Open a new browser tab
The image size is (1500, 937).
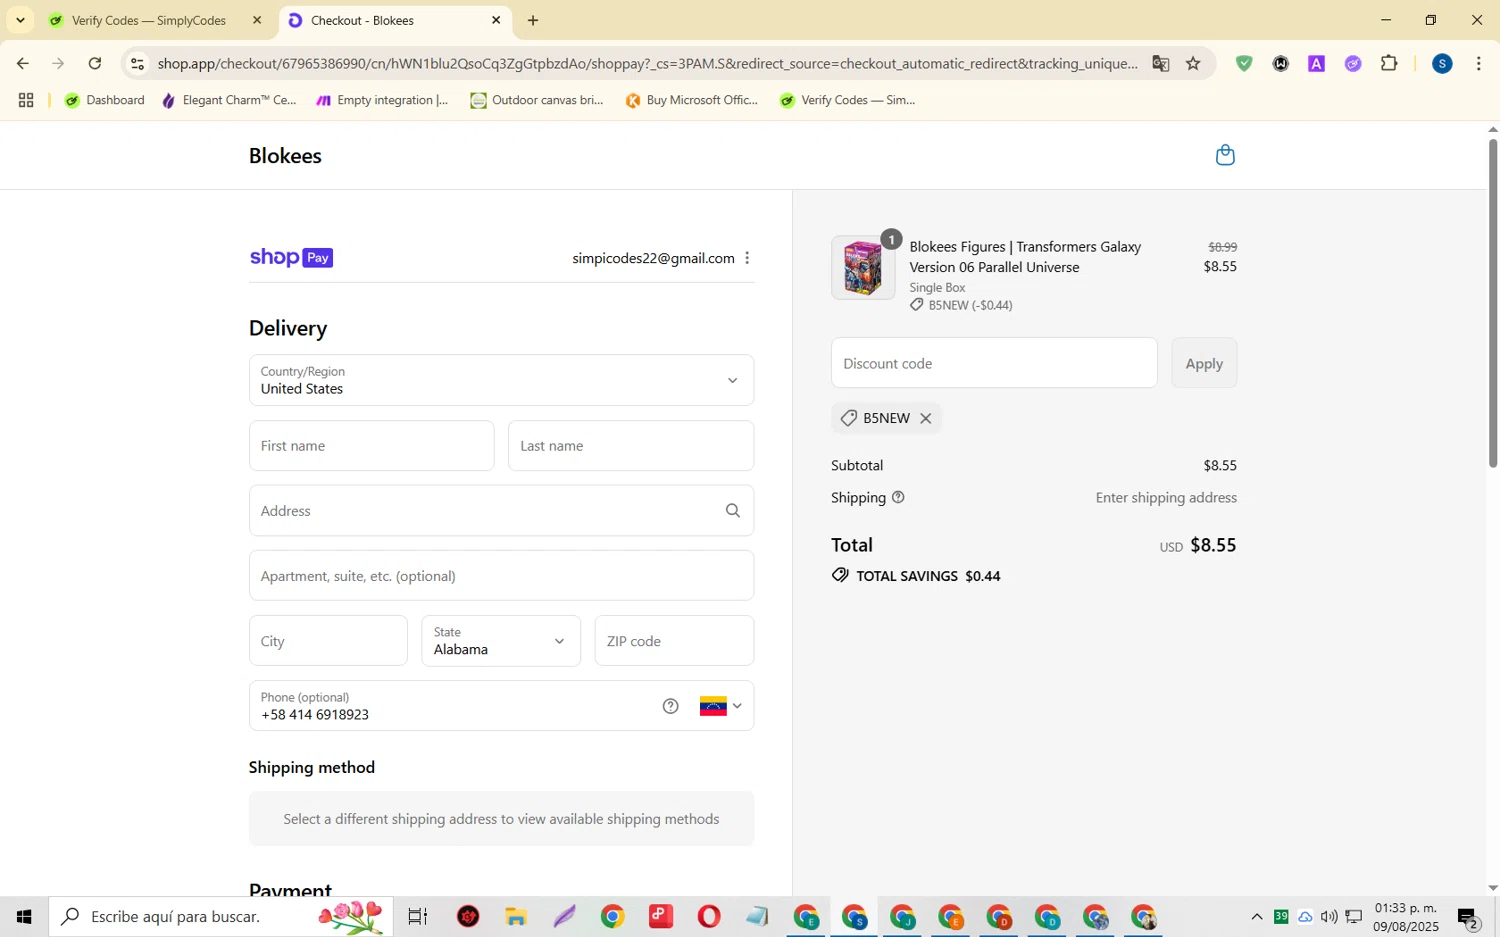pyautogui.click(x=533, y=20)
